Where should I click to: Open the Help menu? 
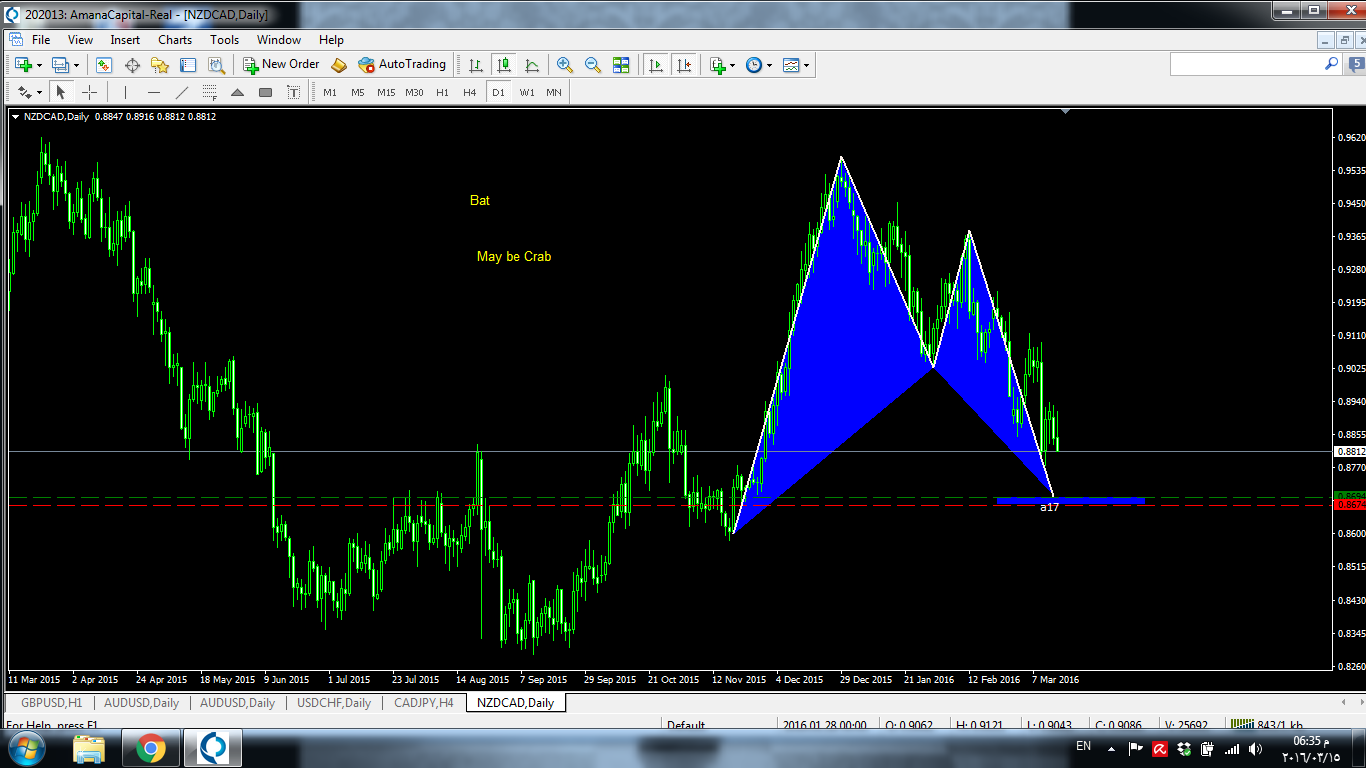click(x=331, y=40)
